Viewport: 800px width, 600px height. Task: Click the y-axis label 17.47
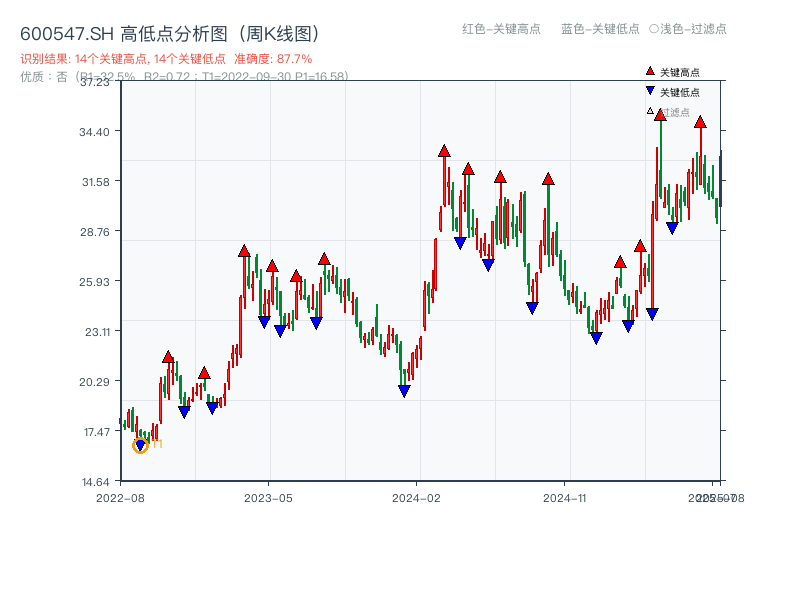coord(97,432)
